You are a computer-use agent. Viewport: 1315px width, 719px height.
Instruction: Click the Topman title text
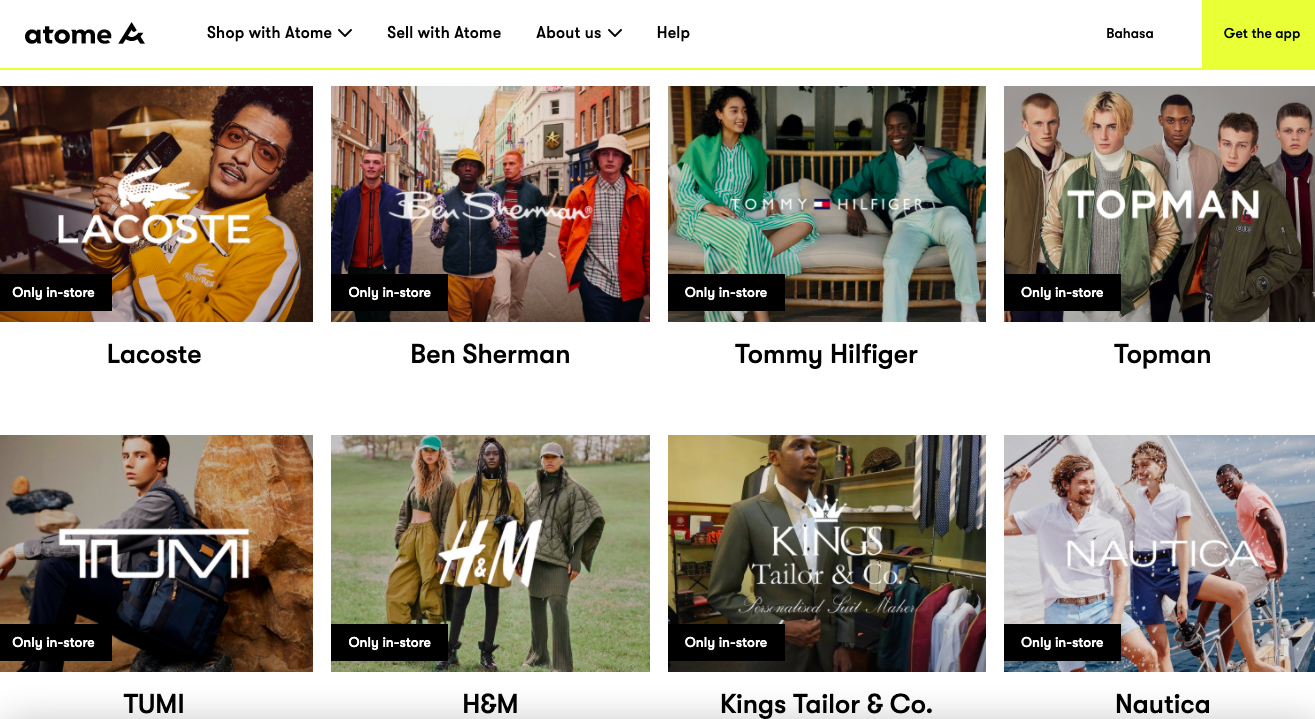(x=1162, y=355)
